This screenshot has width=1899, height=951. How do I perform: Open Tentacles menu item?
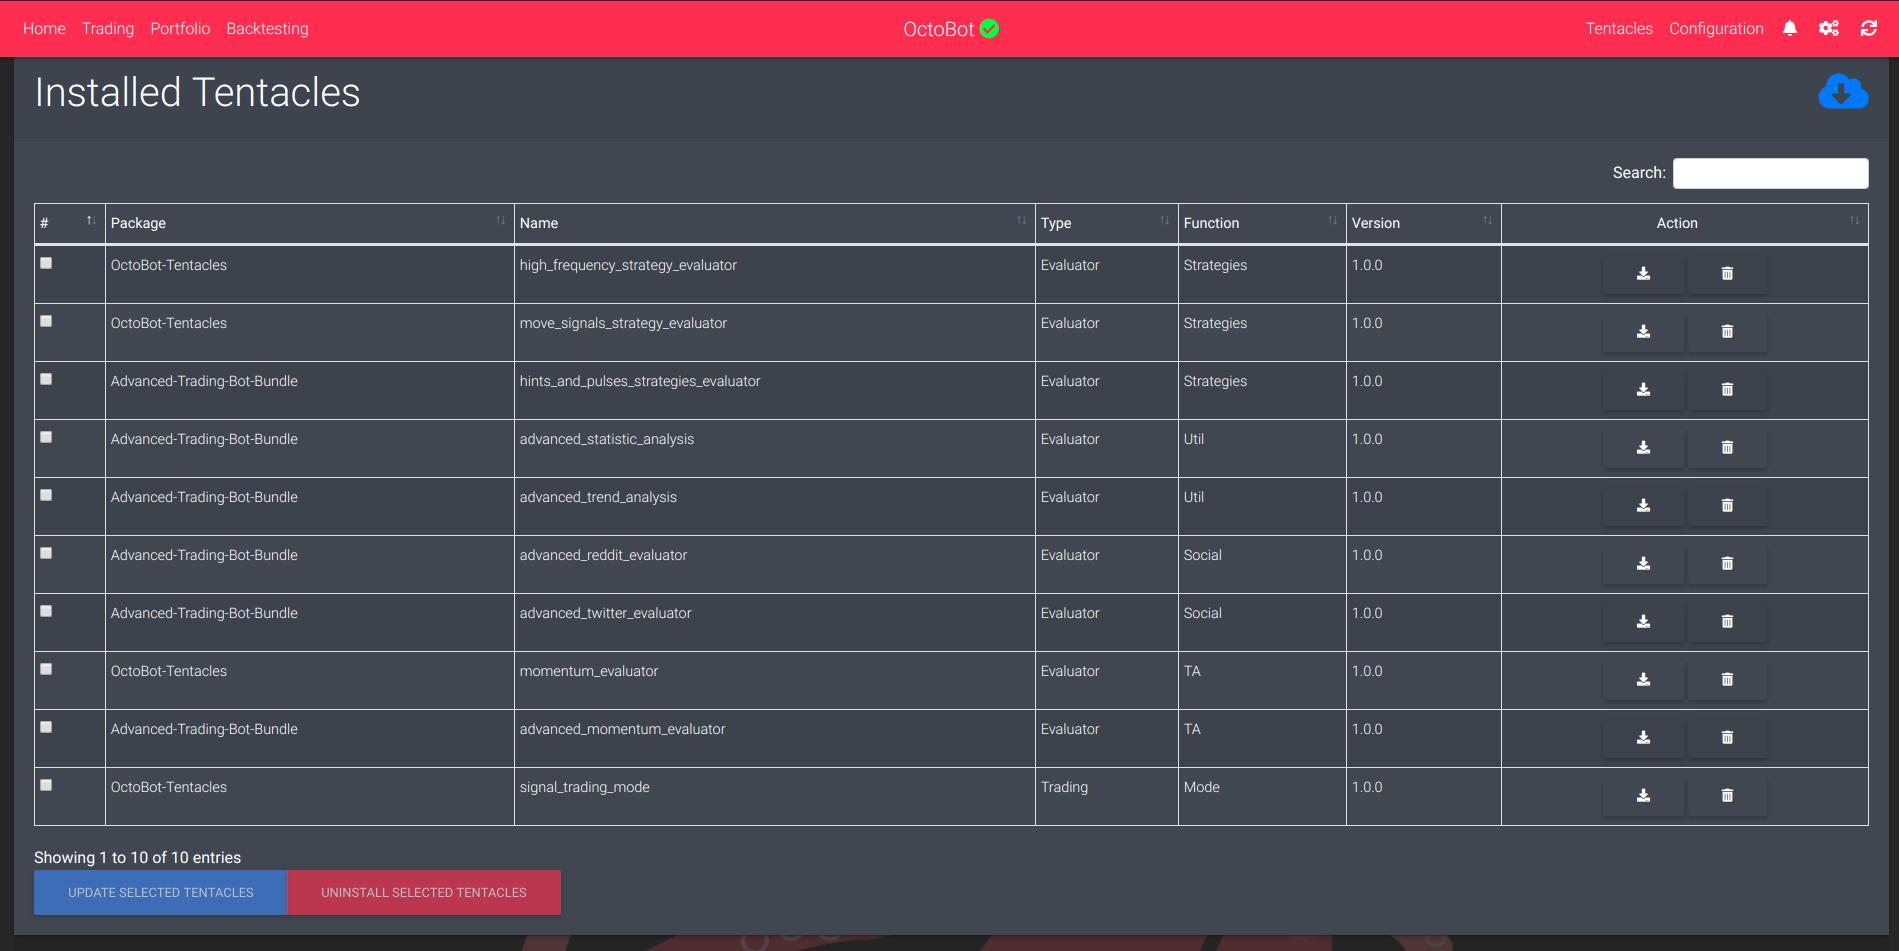(1619, 28)
